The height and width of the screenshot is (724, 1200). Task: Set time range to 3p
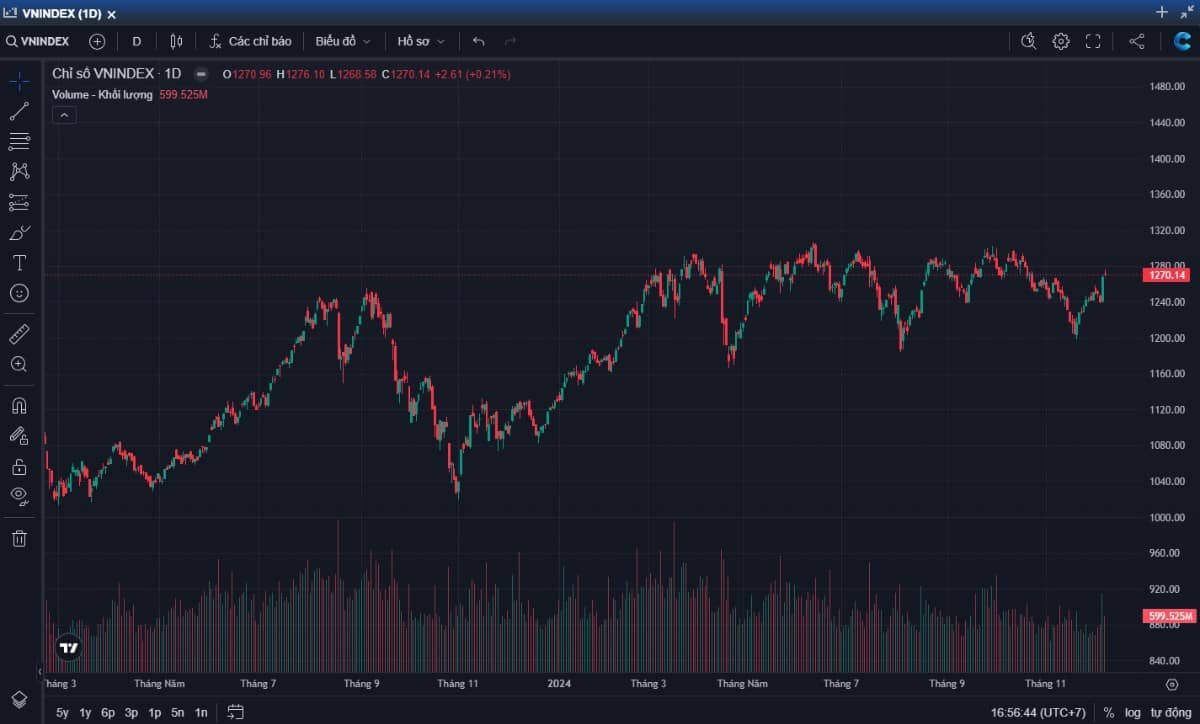131,713
